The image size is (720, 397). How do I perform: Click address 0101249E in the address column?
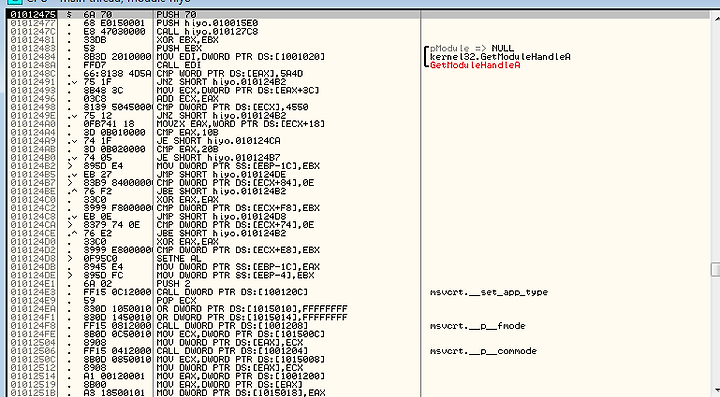pos(33,116)
